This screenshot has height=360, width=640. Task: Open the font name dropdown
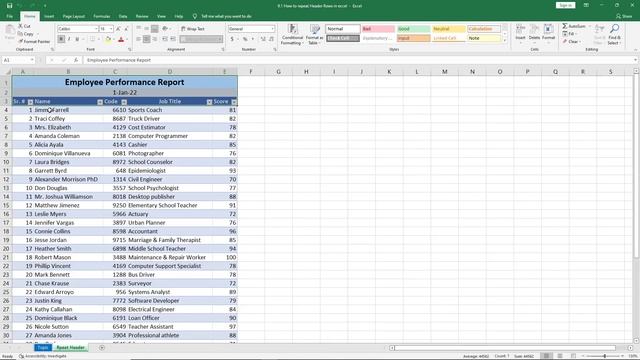[x=96, y=29]
